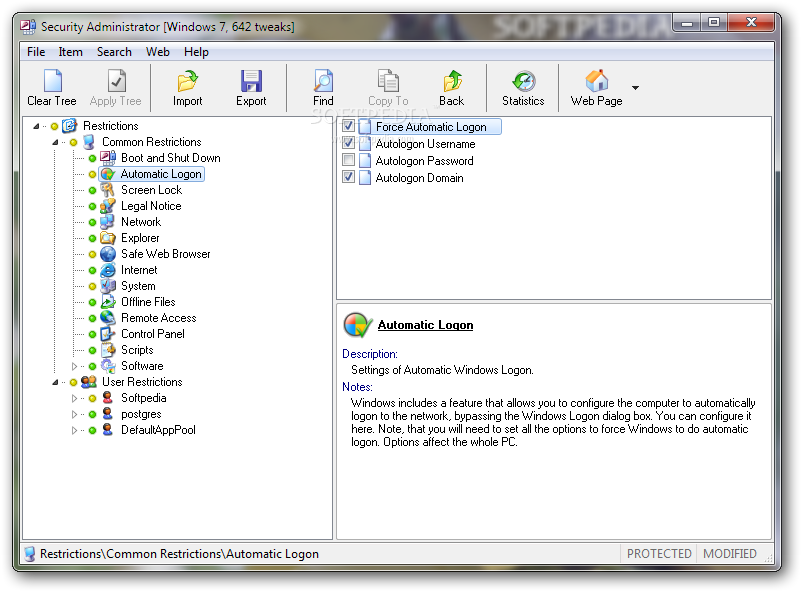The width and height of the screenshot is (802, 592).
Task: Open the Help menu
Action: click(196, 52)
